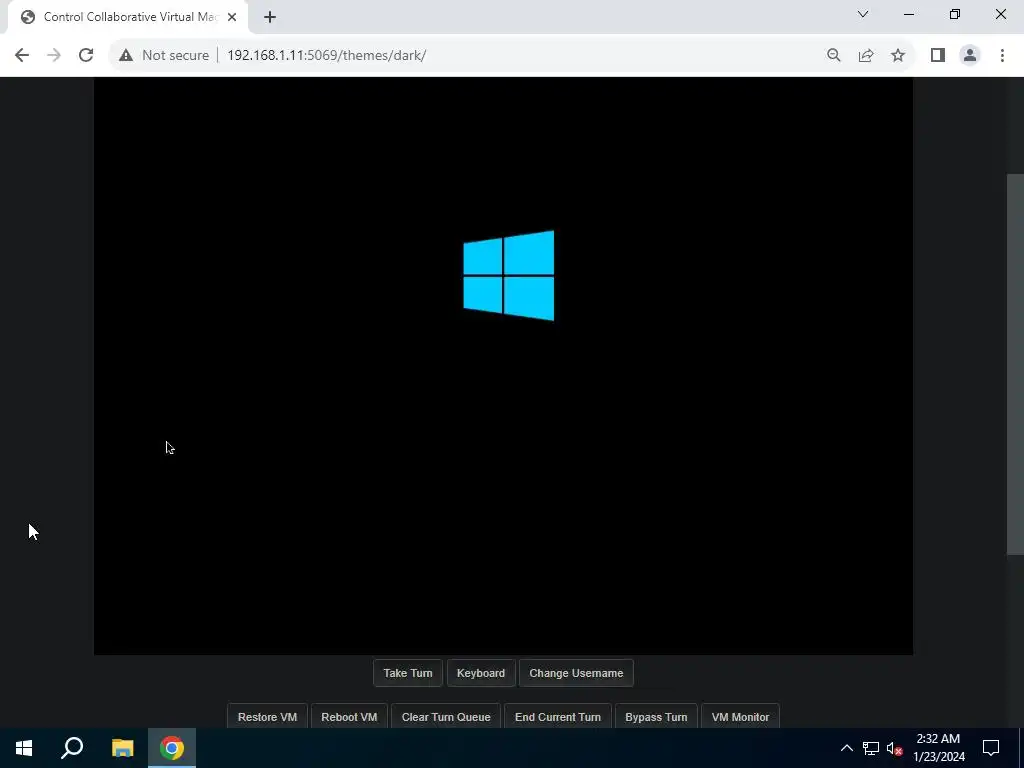The width and height of the screenshot is (1024, 768).
Task: Open a new tab with the plus button
Action: tap(270, 17)
